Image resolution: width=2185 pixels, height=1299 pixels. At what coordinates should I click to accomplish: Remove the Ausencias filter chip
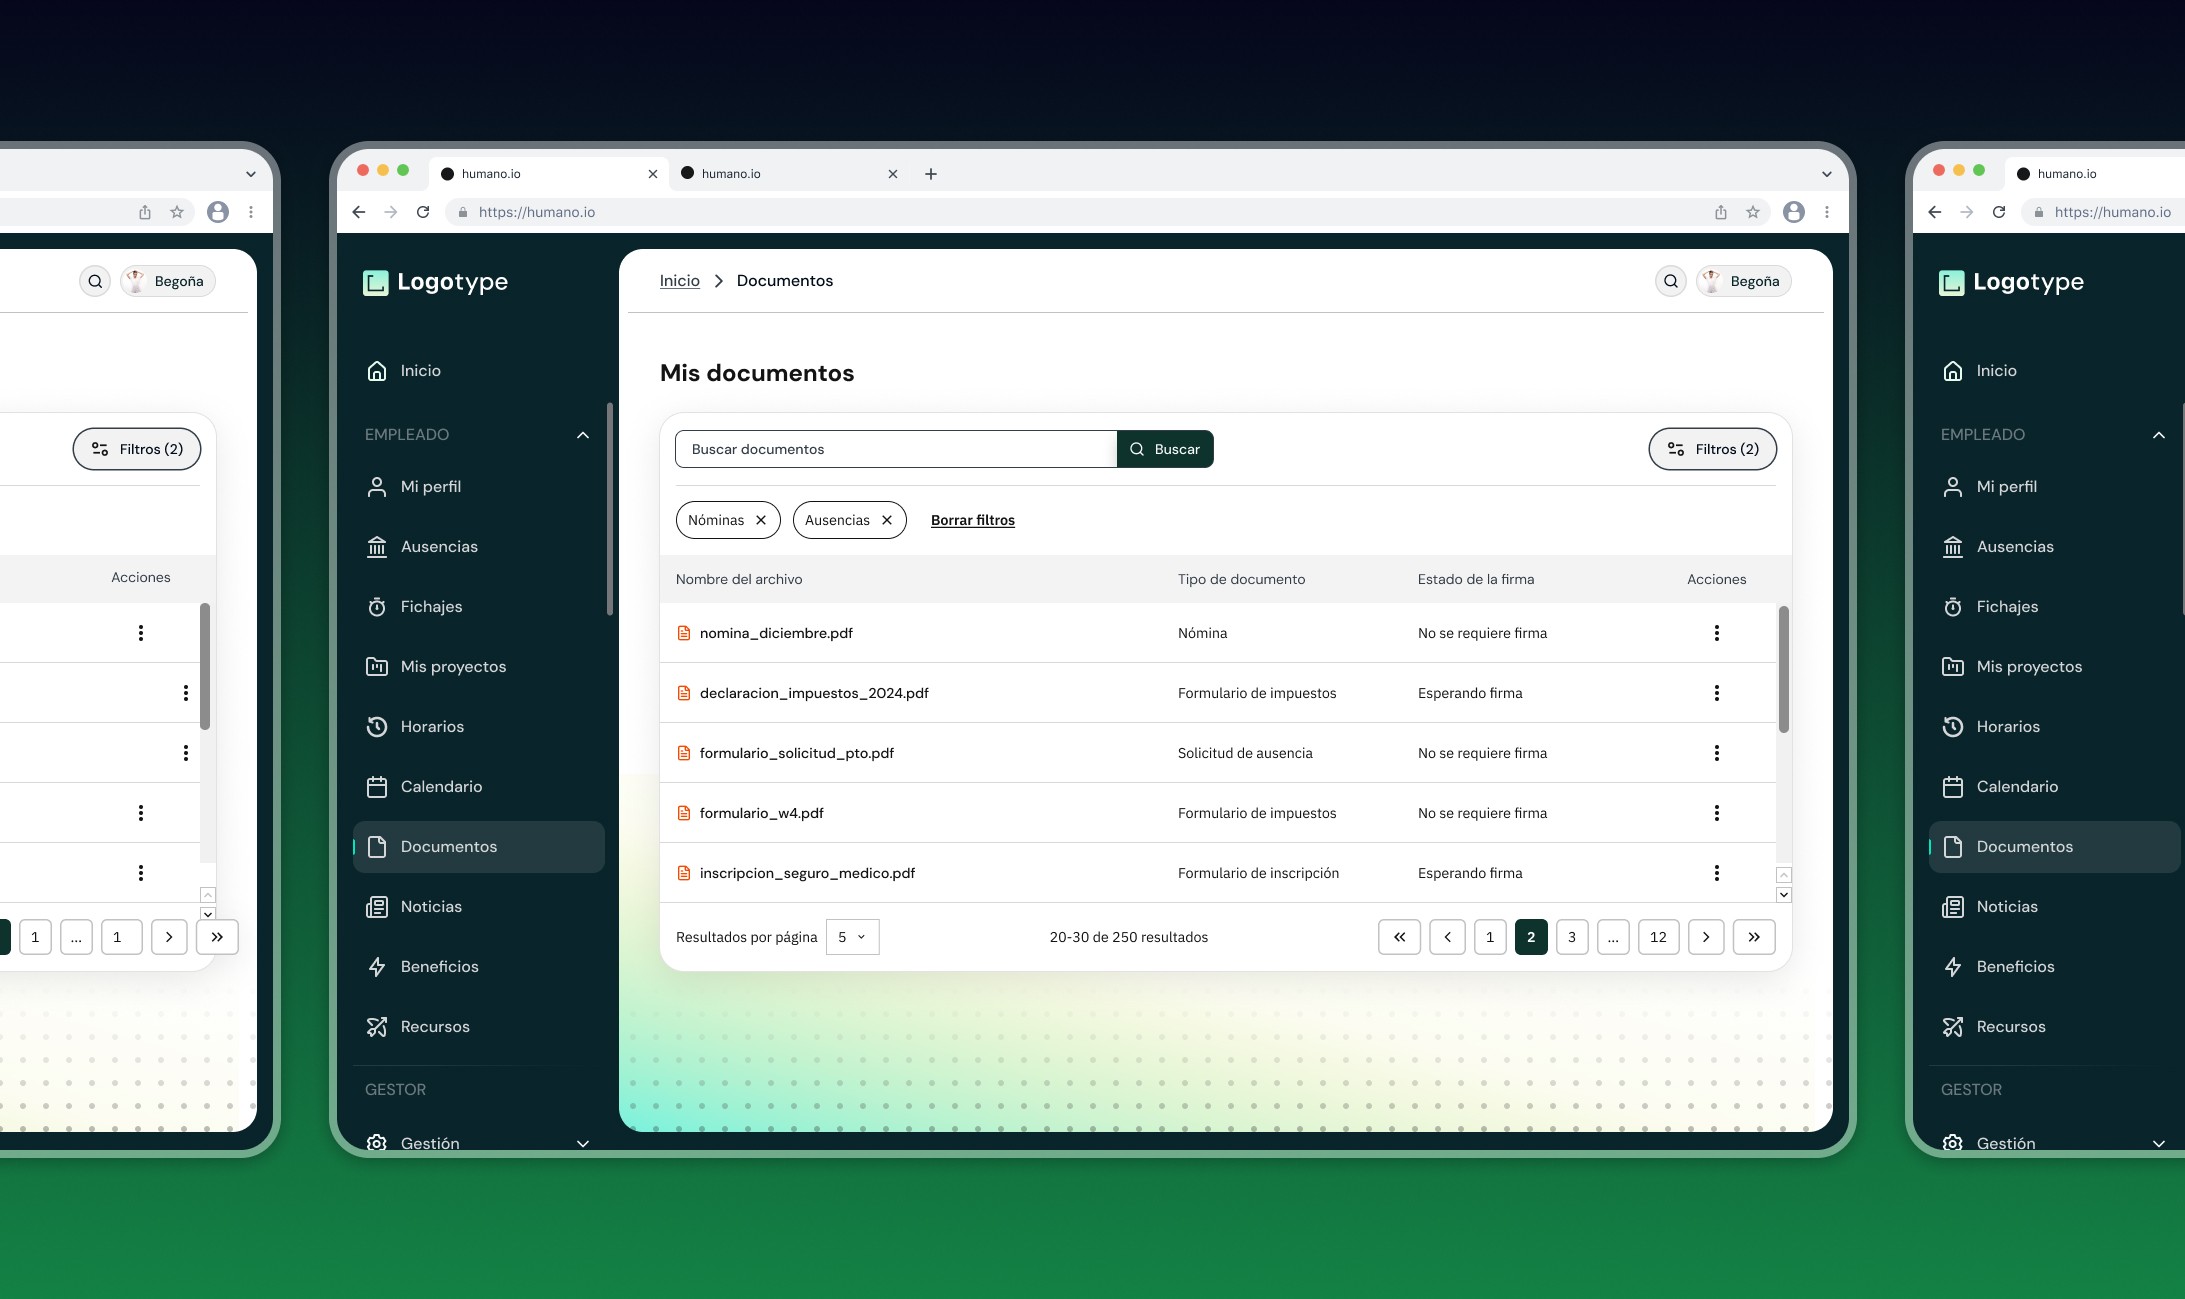pyautogui.click(x=887, y=520)
